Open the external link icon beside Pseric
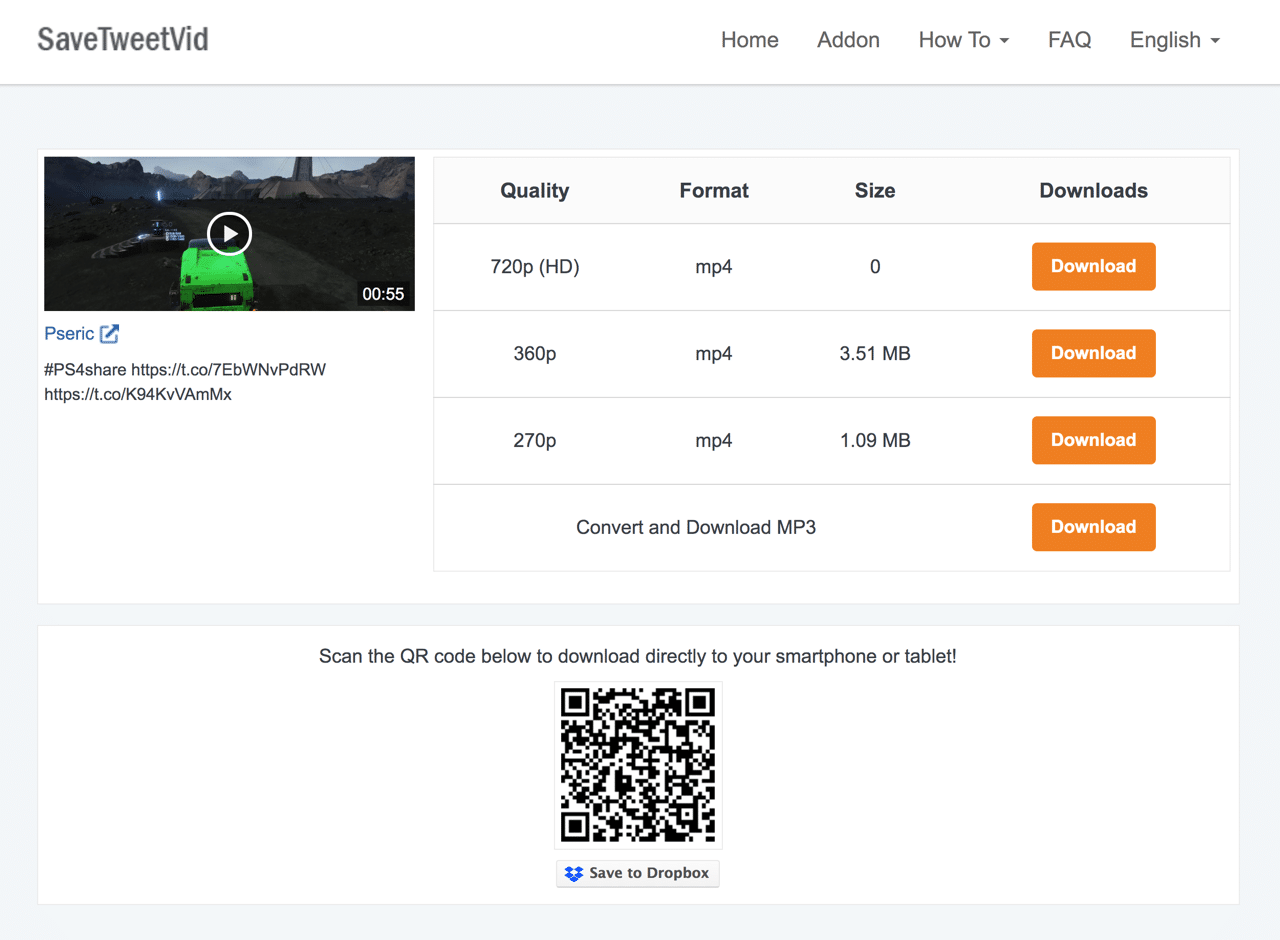 pos(110,334)
